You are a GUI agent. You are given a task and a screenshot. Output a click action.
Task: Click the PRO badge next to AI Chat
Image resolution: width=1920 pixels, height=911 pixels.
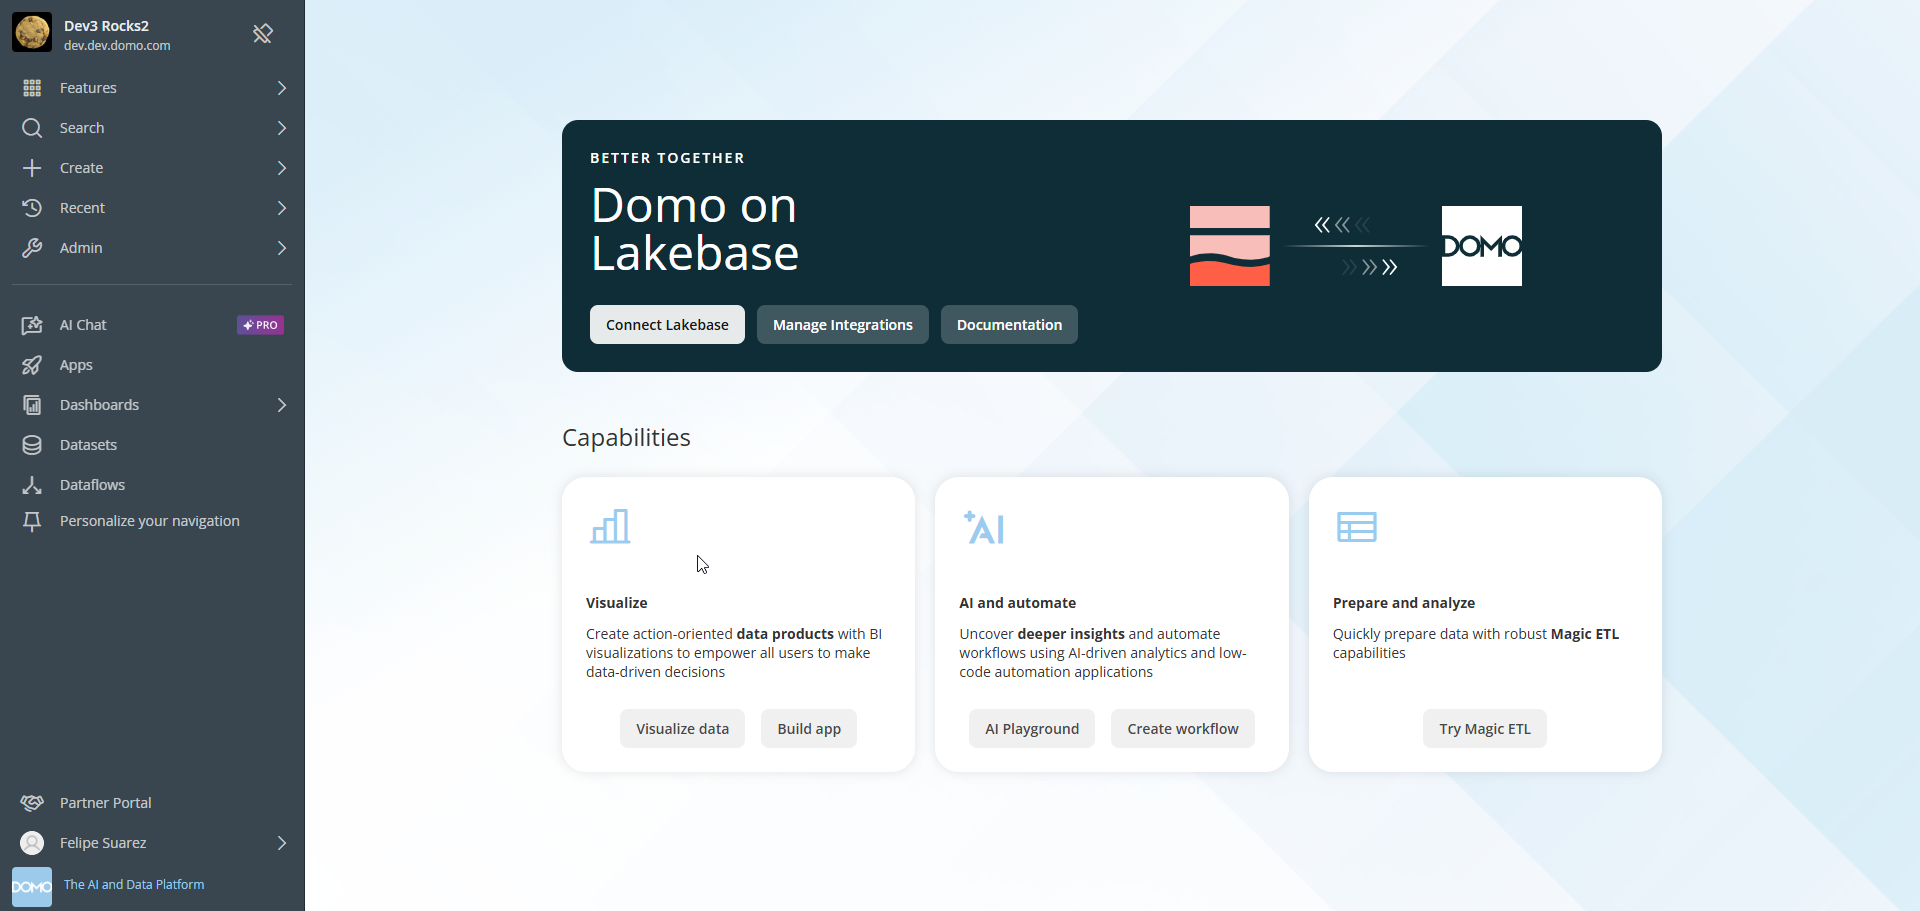tap(260, 325)
